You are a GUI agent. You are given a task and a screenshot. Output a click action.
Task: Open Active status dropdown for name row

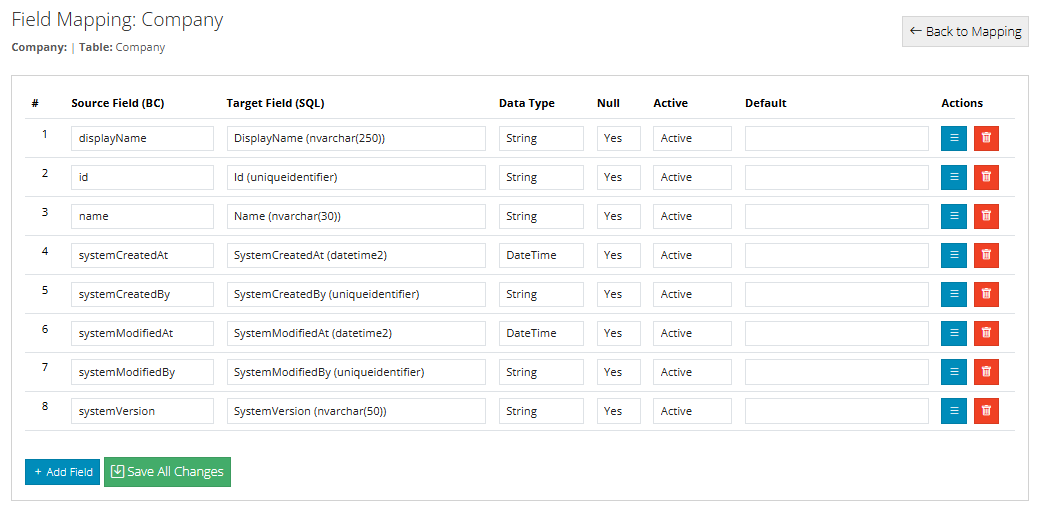coord(692,216)
